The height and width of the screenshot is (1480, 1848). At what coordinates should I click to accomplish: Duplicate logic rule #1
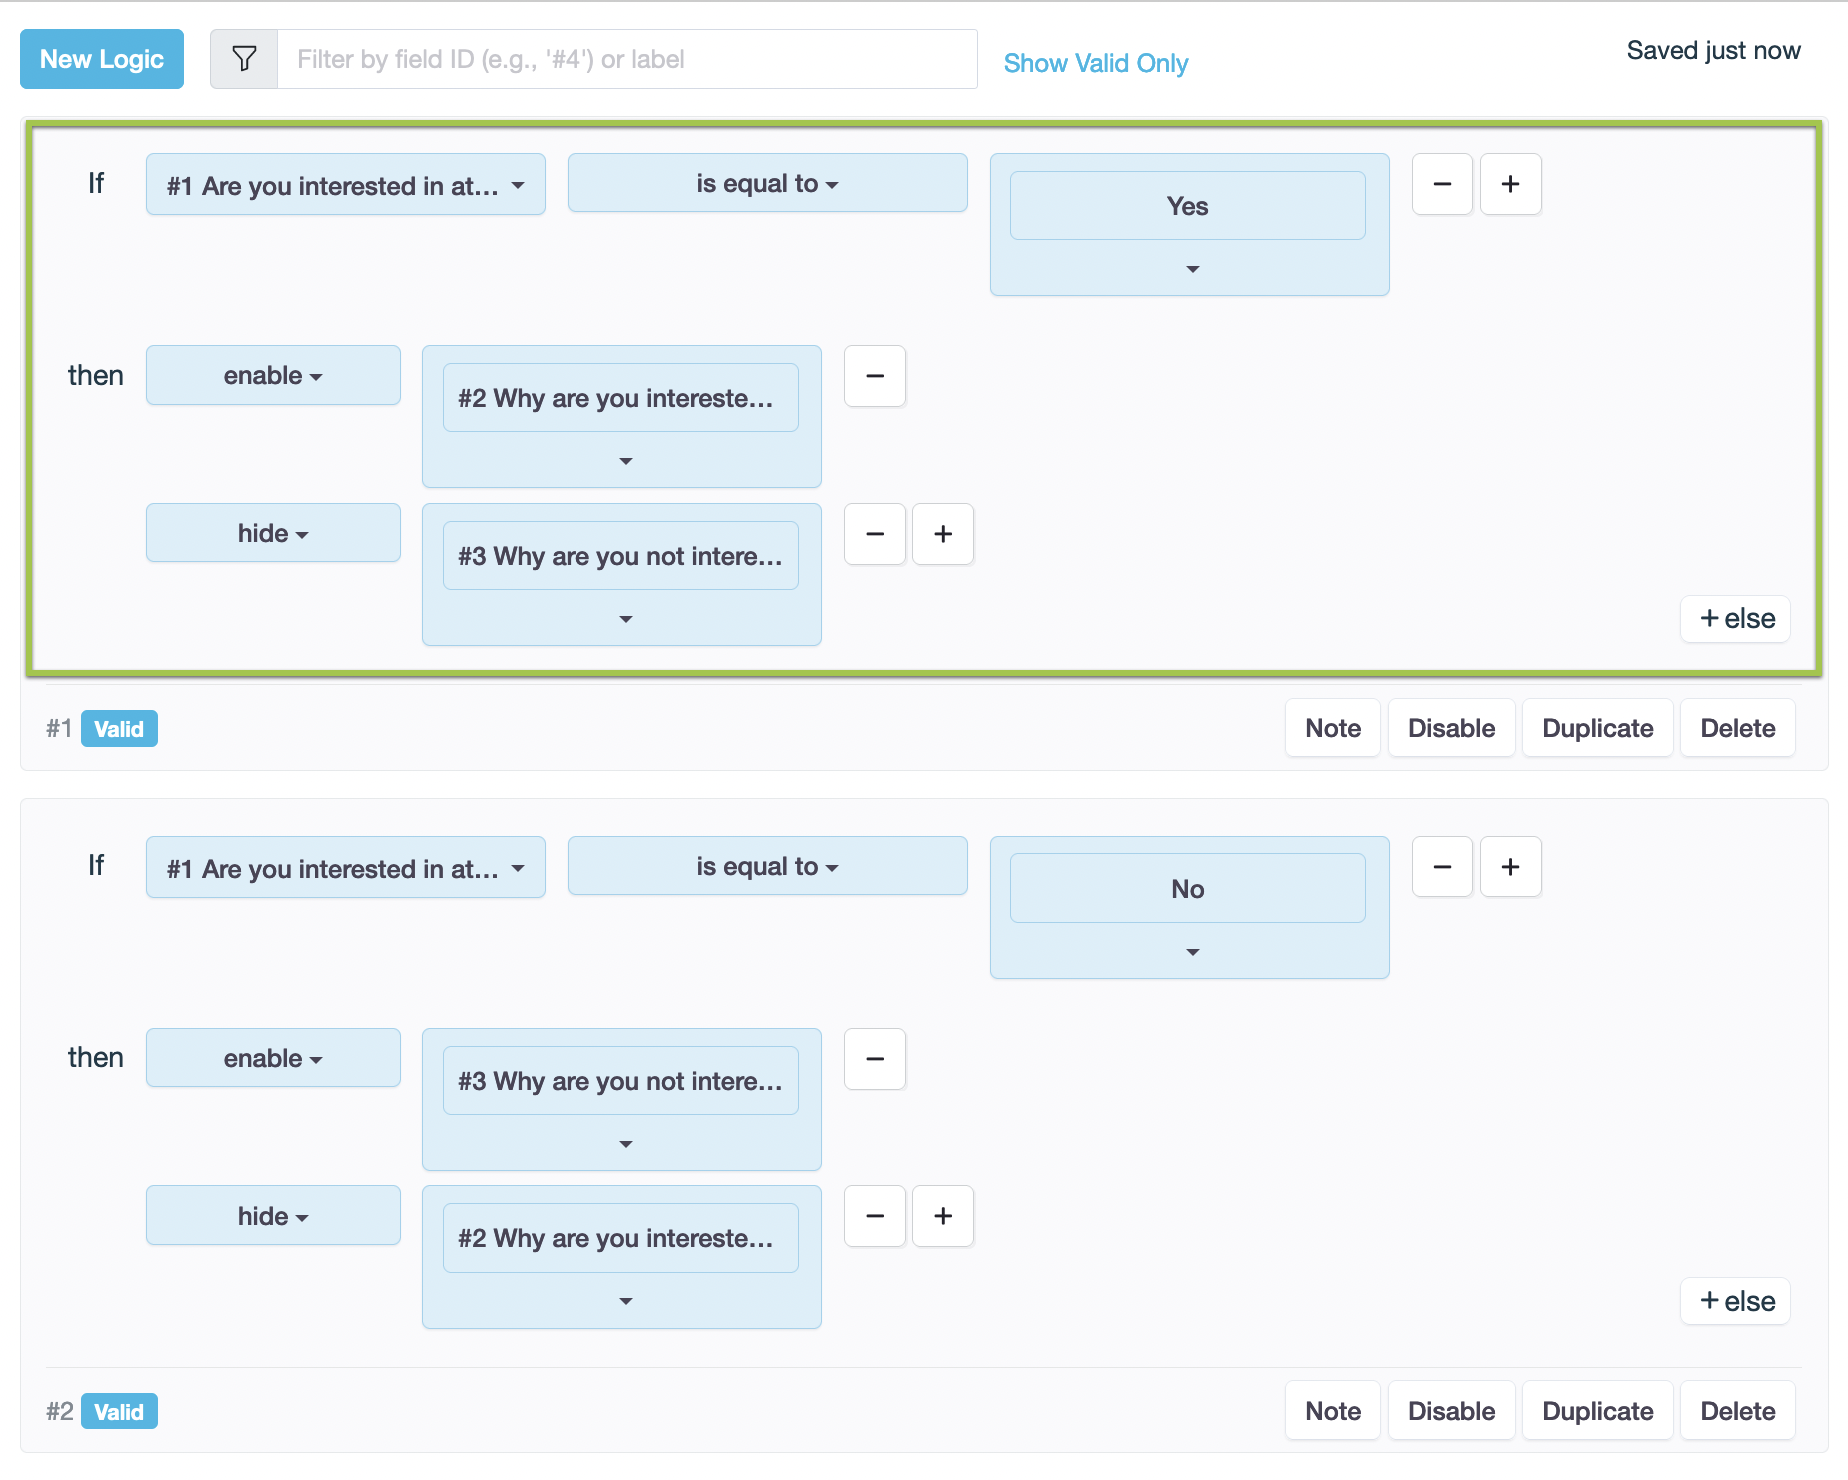pos(1597,728)
